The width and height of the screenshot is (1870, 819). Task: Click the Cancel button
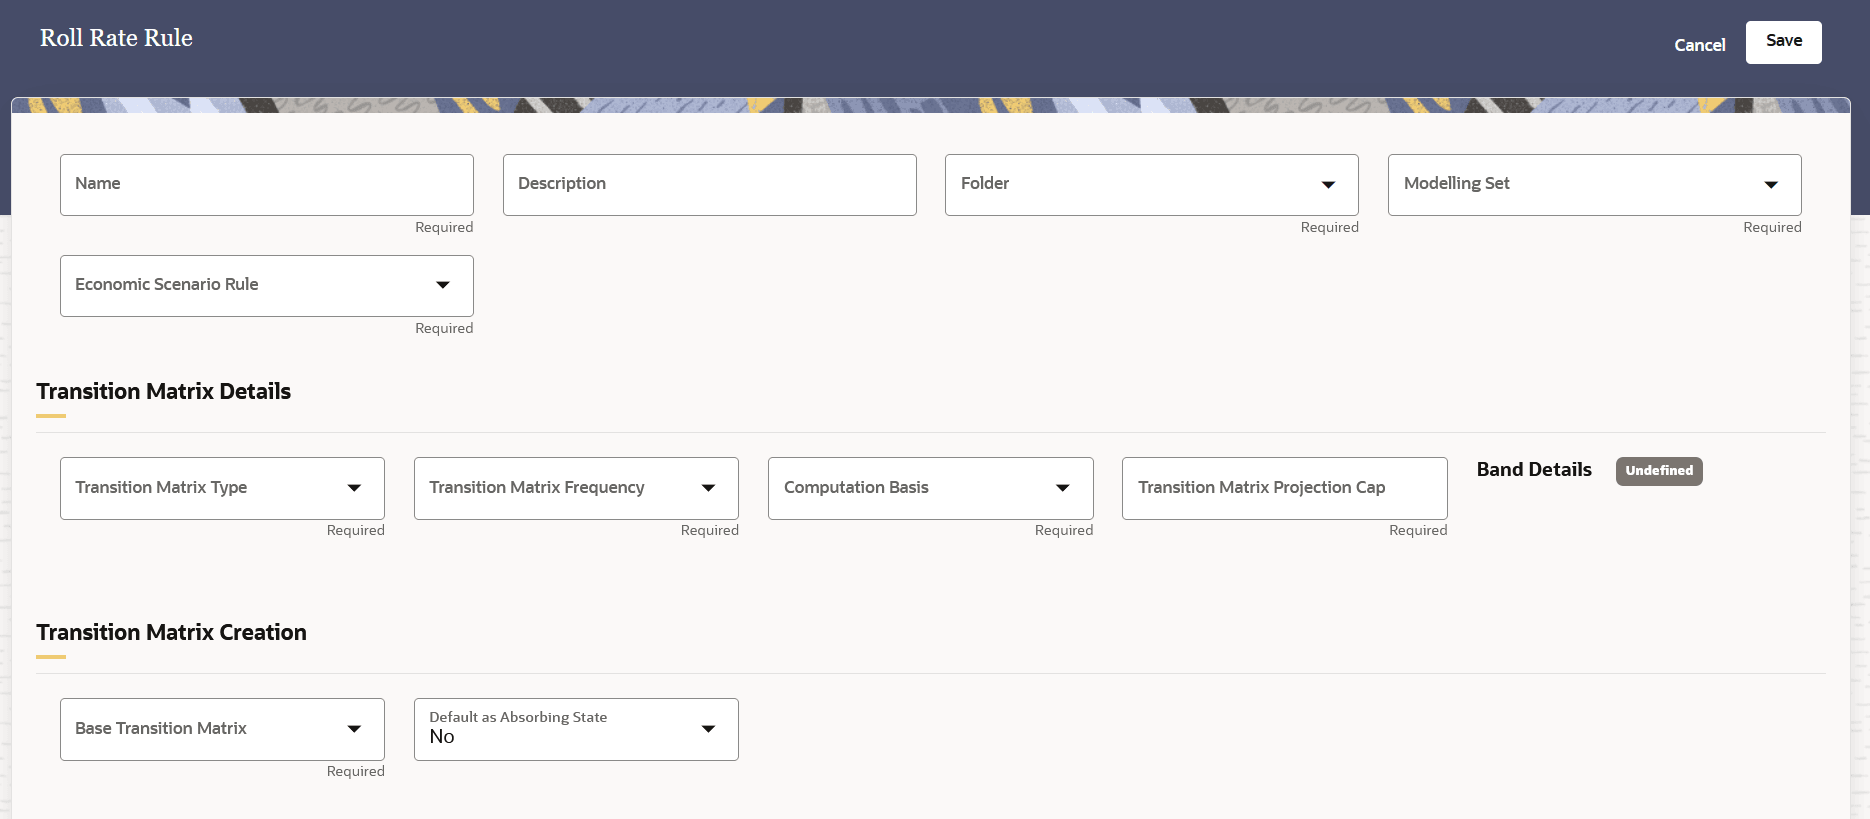click(x=1699, y=45)
